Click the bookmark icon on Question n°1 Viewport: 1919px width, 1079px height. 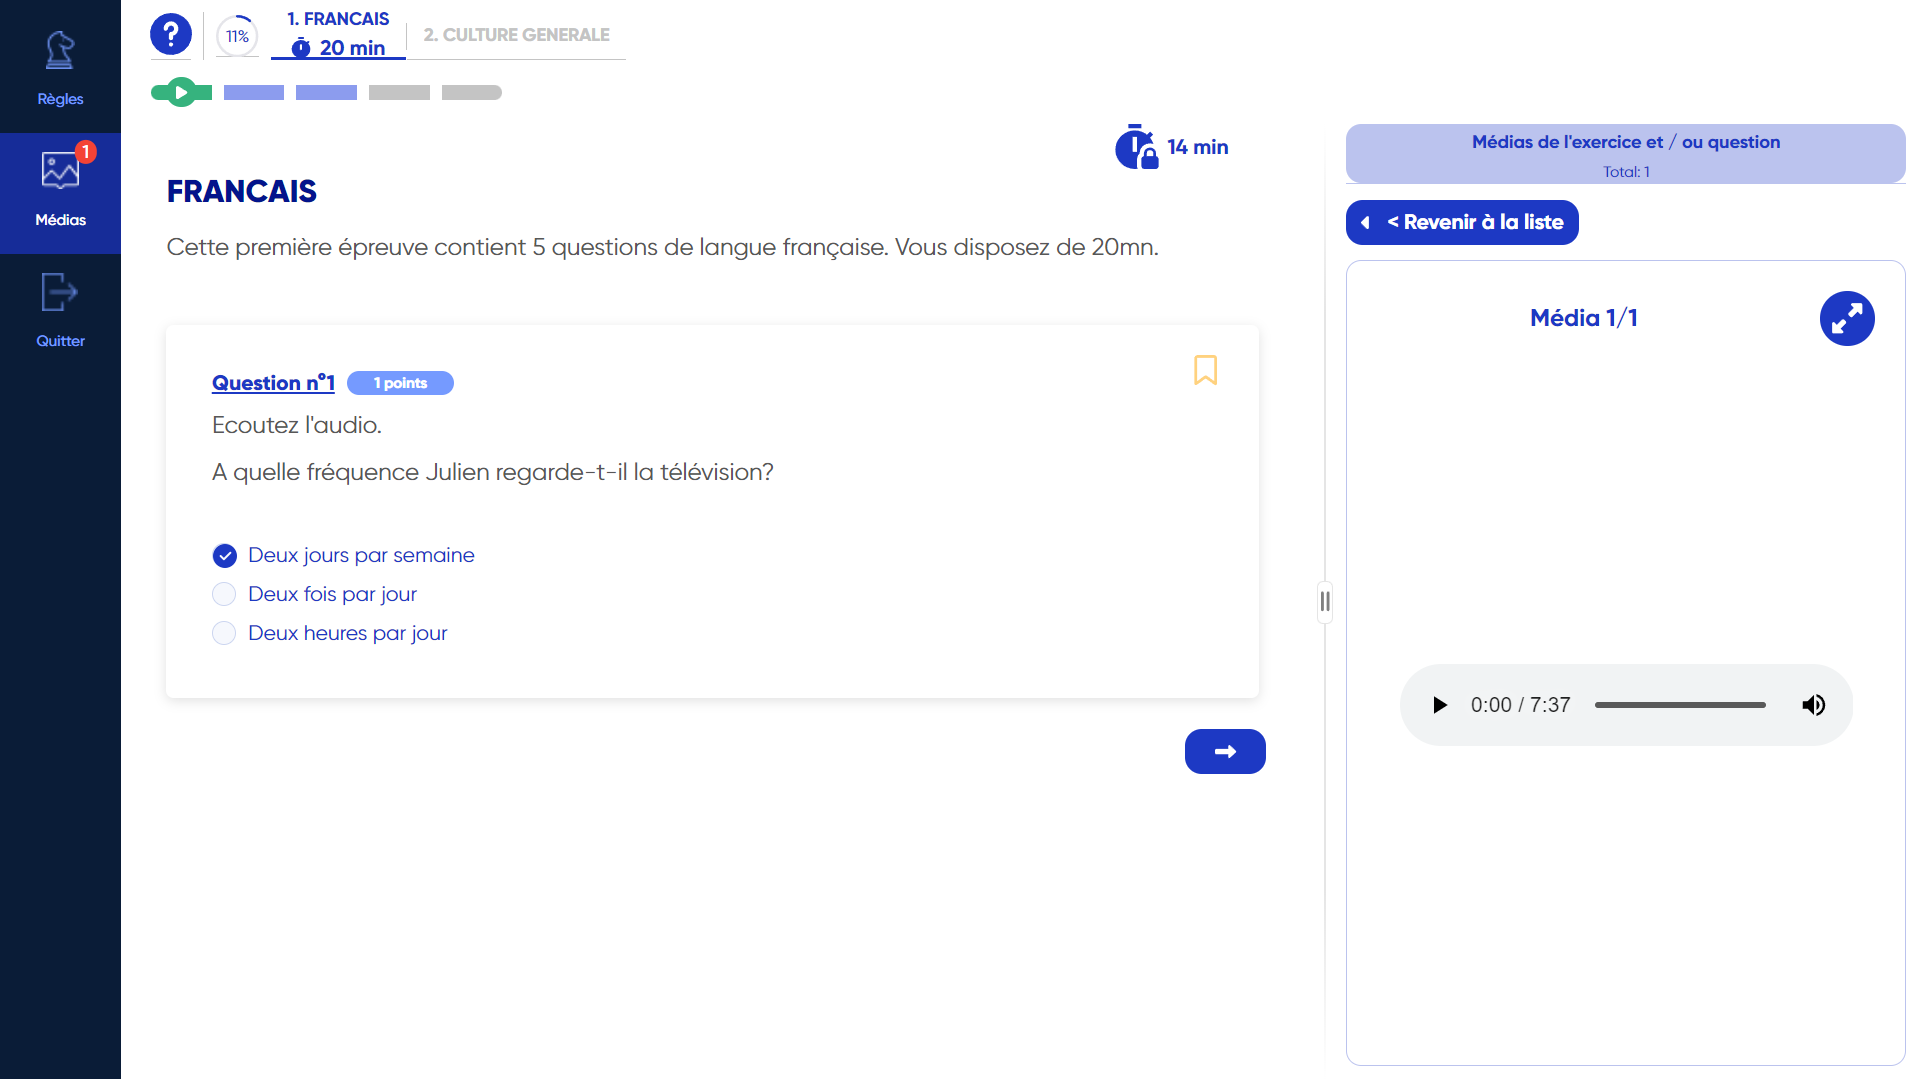click(x=1205, y=370)
